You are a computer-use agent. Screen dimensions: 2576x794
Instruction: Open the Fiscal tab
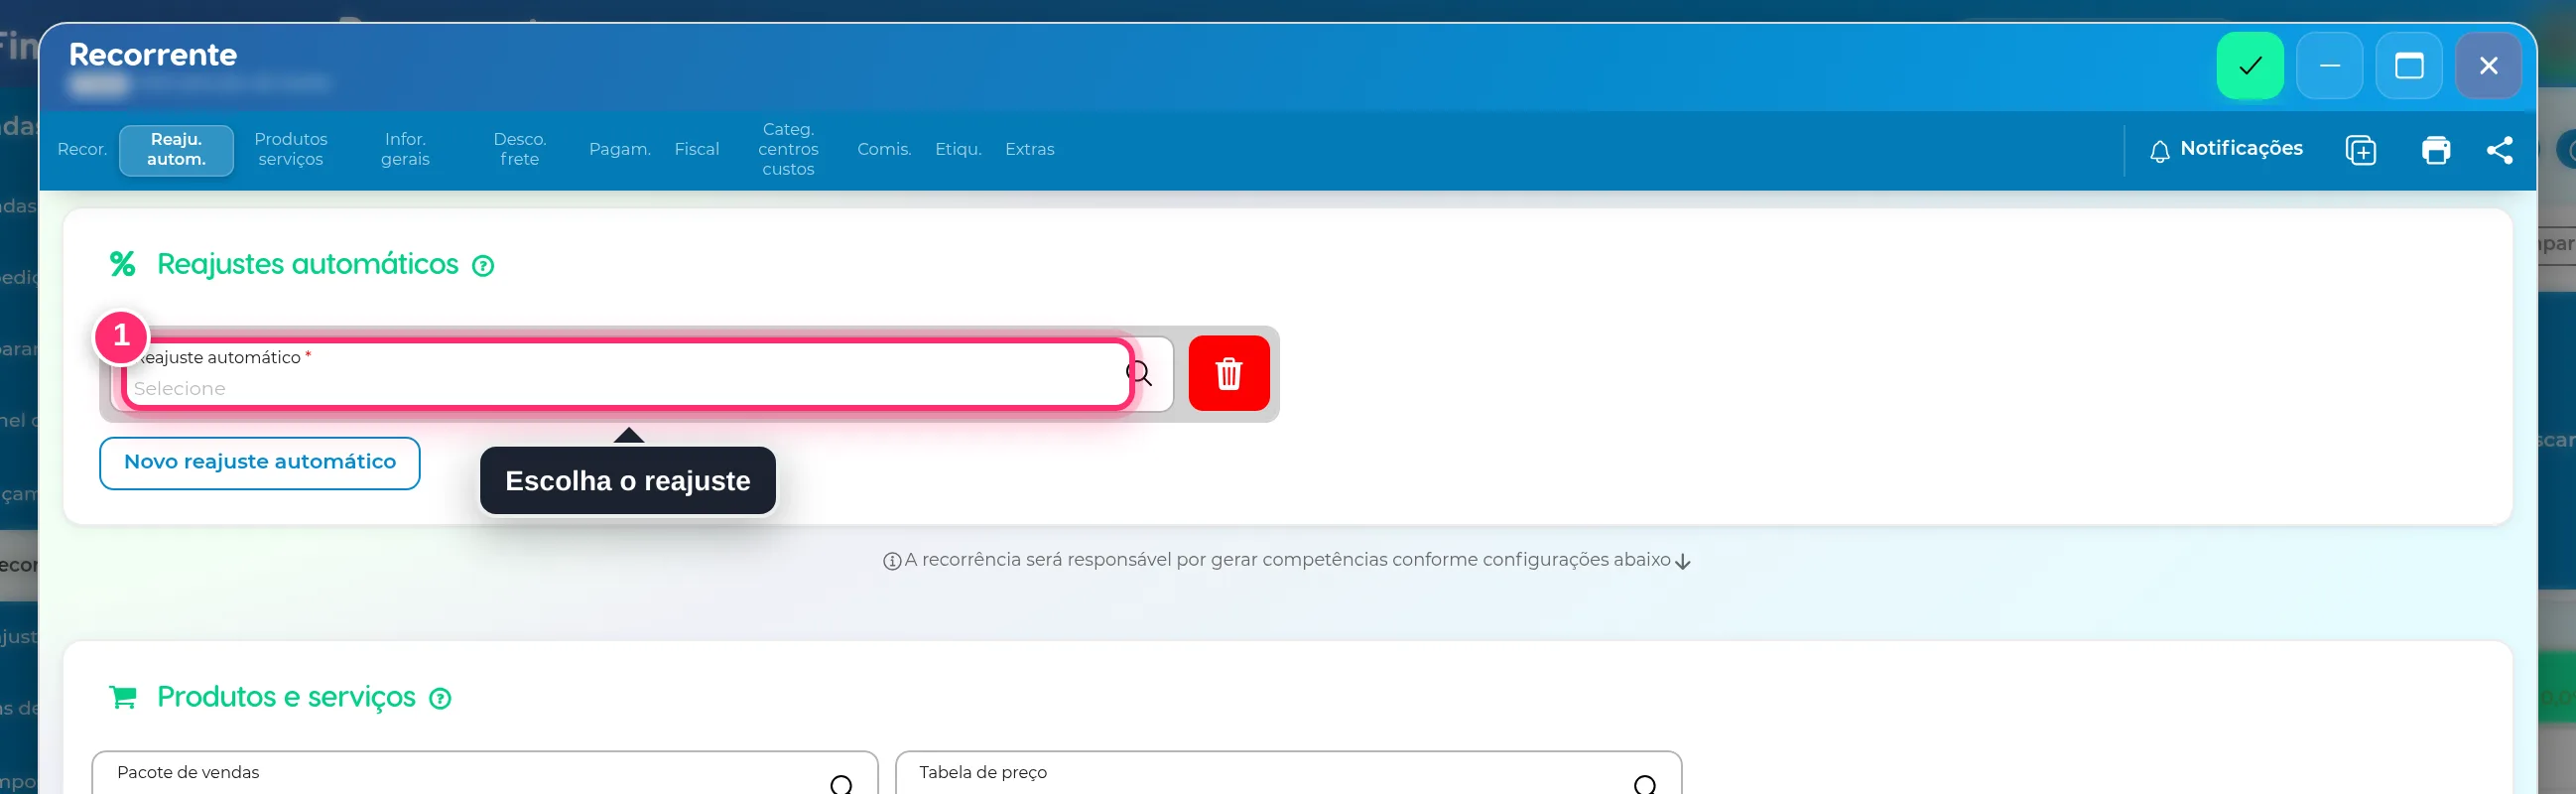[x=697, y=149]
